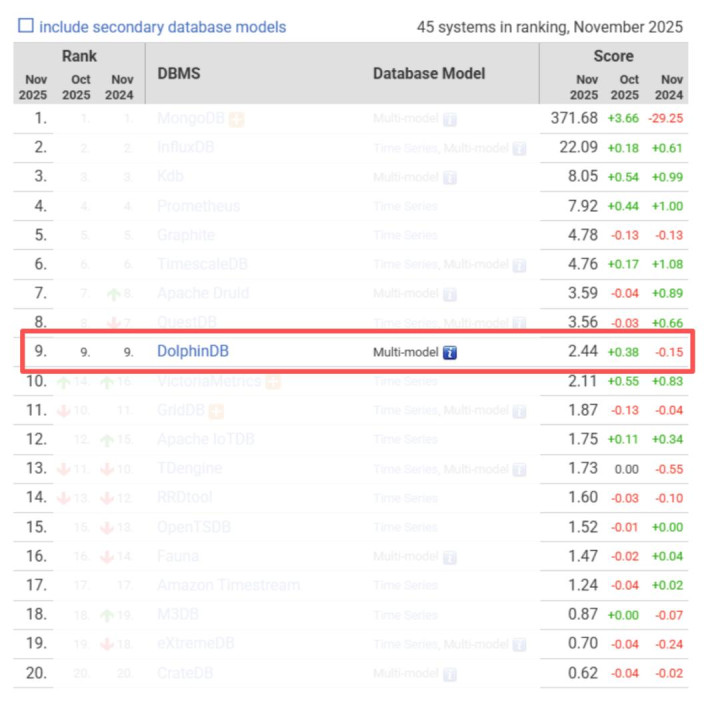This screenshot has height=712, width=720.
Task: Click info icon in the InfluxDB row
Action: [x=519, y=149]
